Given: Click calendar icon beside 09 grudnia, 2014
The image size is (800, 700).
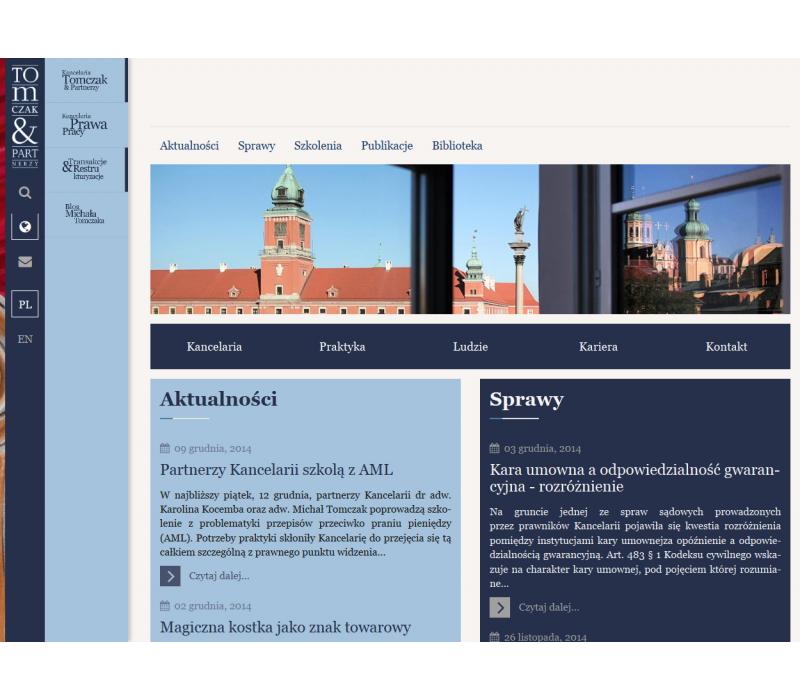Looking at the screenshot, I should [165, 449].
